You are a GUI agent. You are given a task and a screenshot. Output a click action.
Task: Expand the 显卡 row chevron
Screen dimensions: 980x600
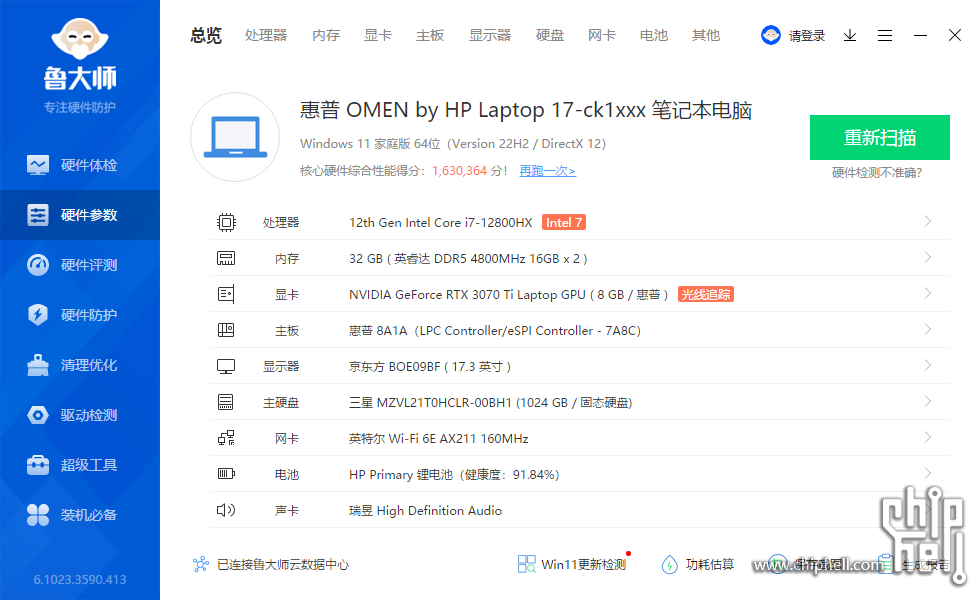928,293
